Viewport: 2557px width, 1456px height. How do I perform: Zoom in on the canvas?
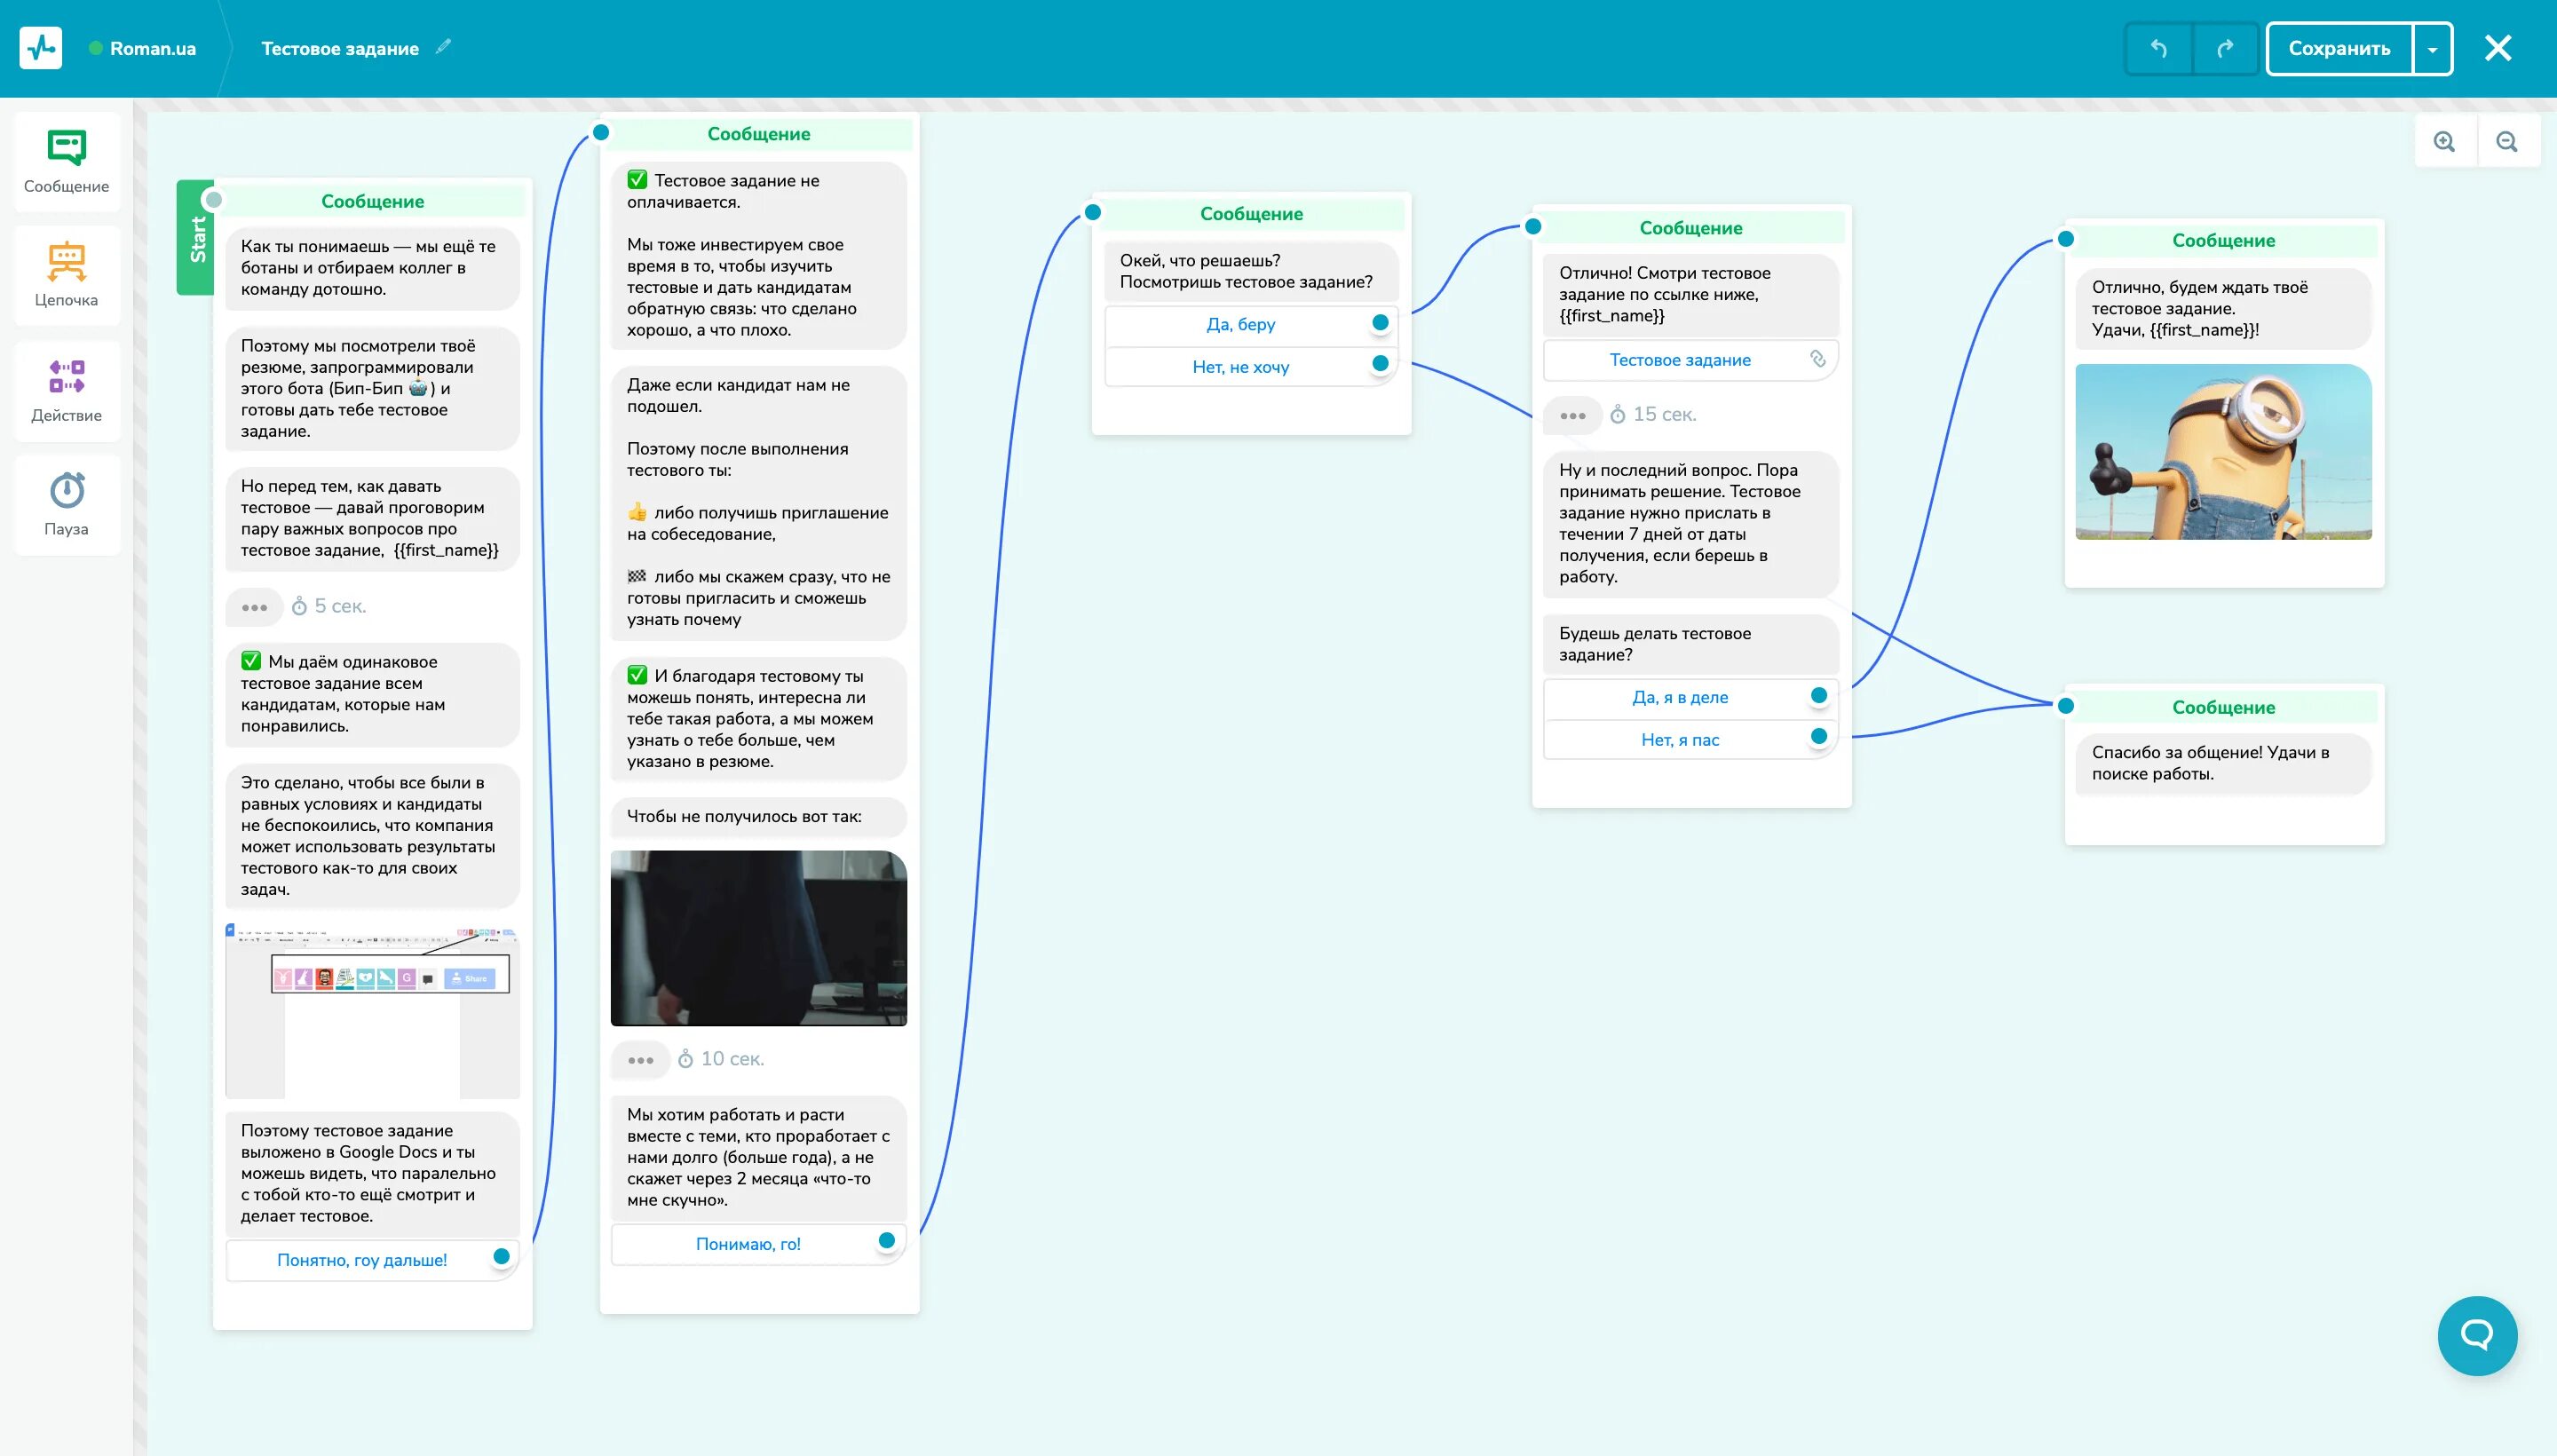click(2444, 141)
